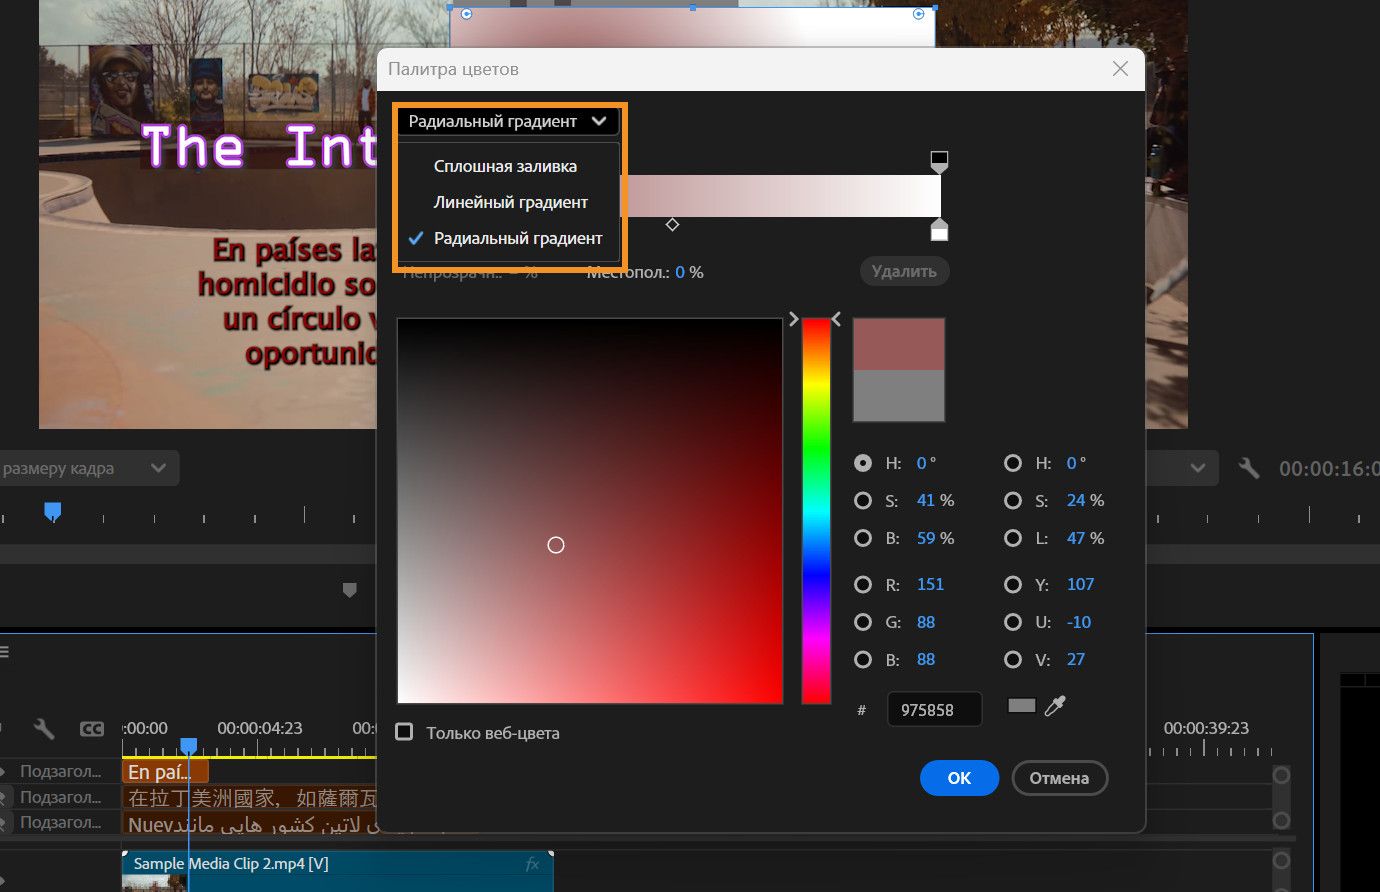
Task: Select the HSB Saturation radio button
Action: 863,500
